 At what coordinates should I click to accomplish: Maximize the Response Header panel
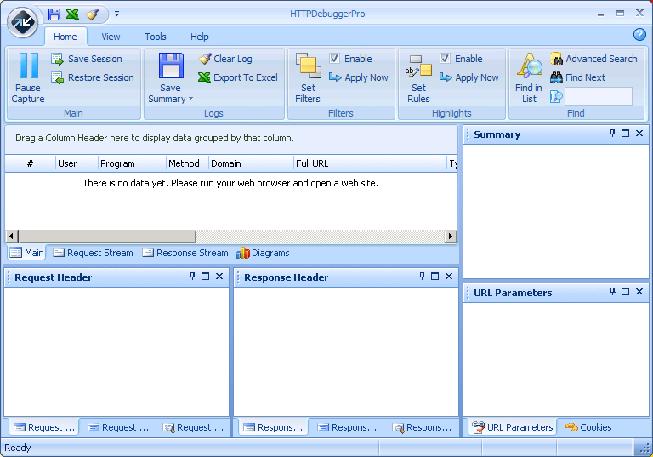pyautogui.click(x=435, y=276)
